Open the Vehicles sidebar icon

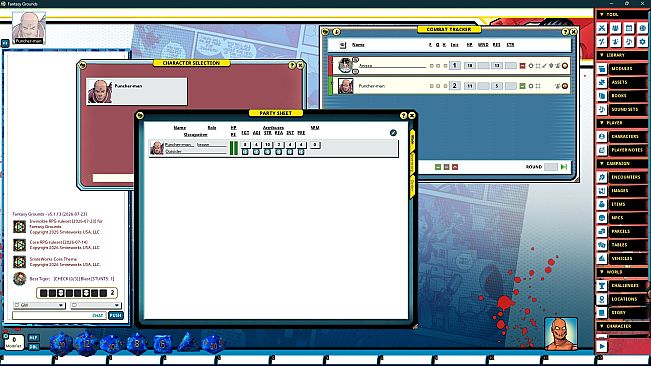[x=602, y=259]
